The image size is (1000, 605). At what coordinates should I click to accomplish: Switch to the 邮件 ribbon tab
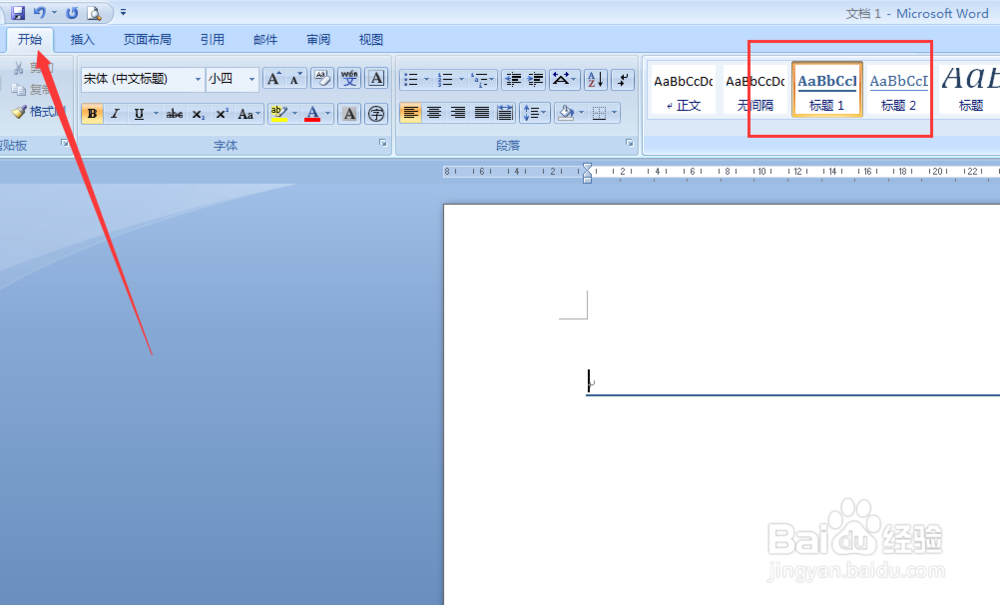[x=265, y=40]
